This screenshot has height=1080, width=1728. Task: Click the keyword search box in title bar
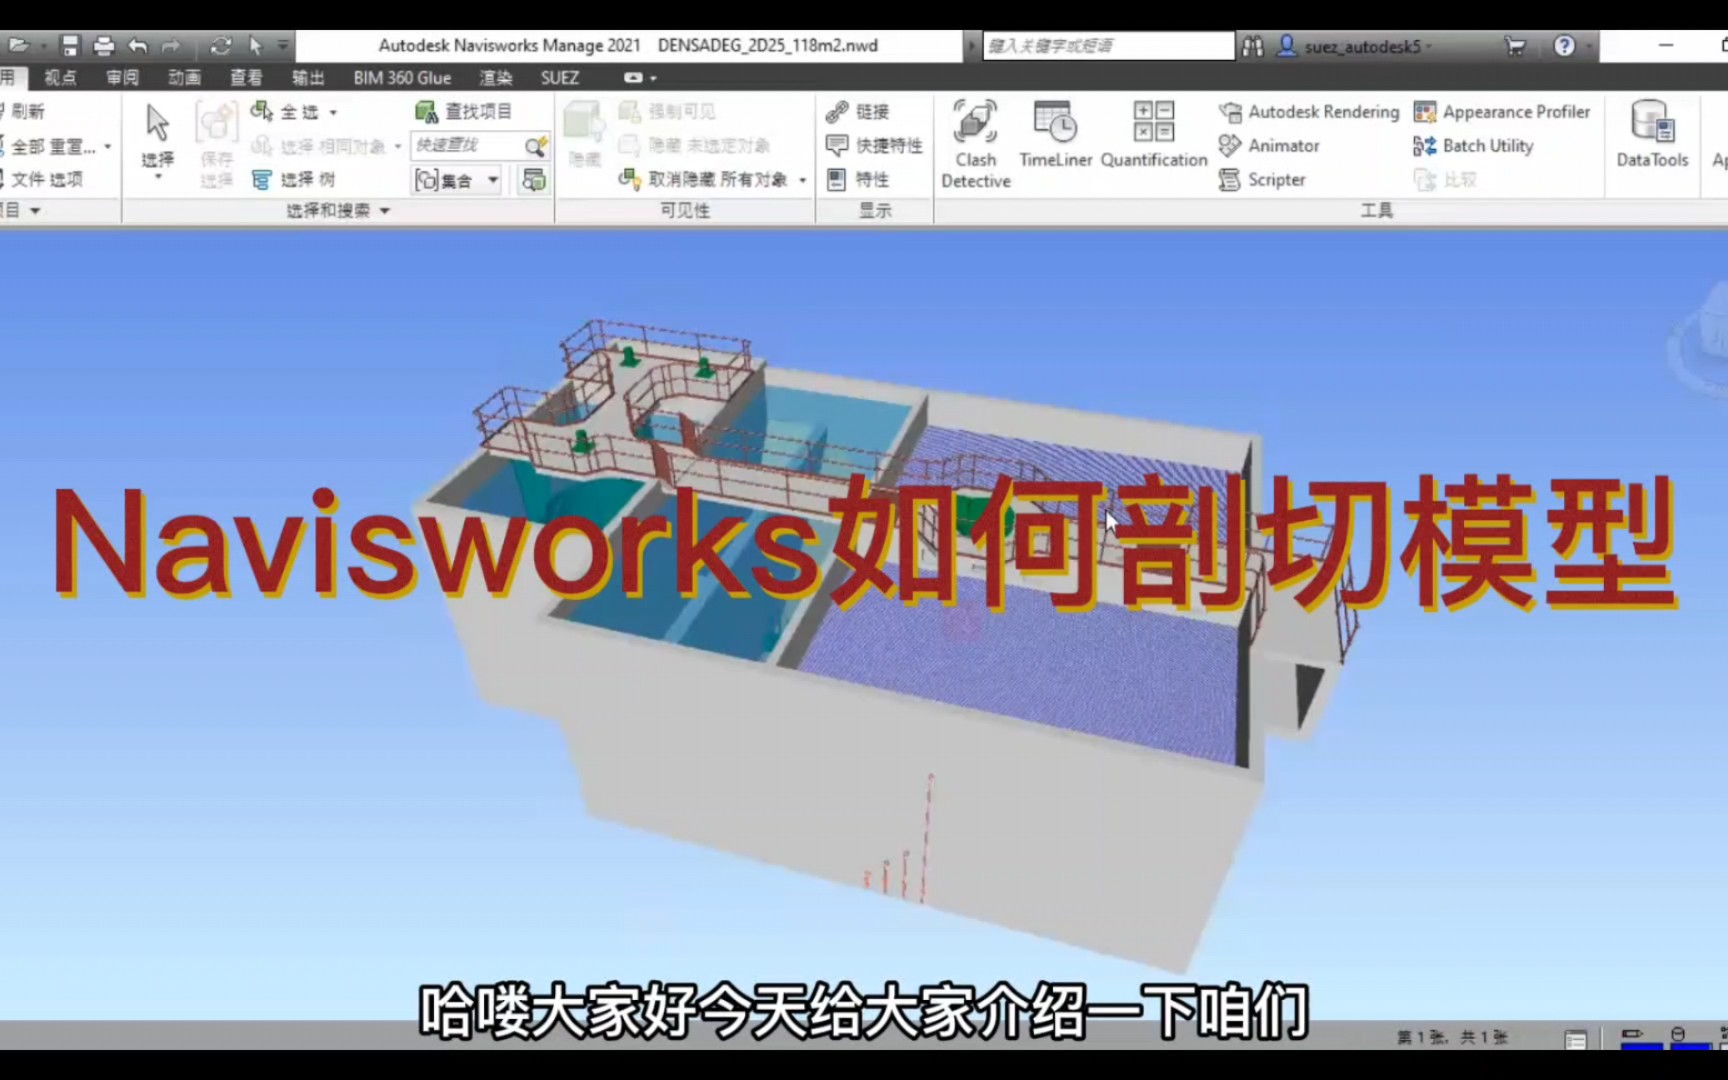[1109, 46]
